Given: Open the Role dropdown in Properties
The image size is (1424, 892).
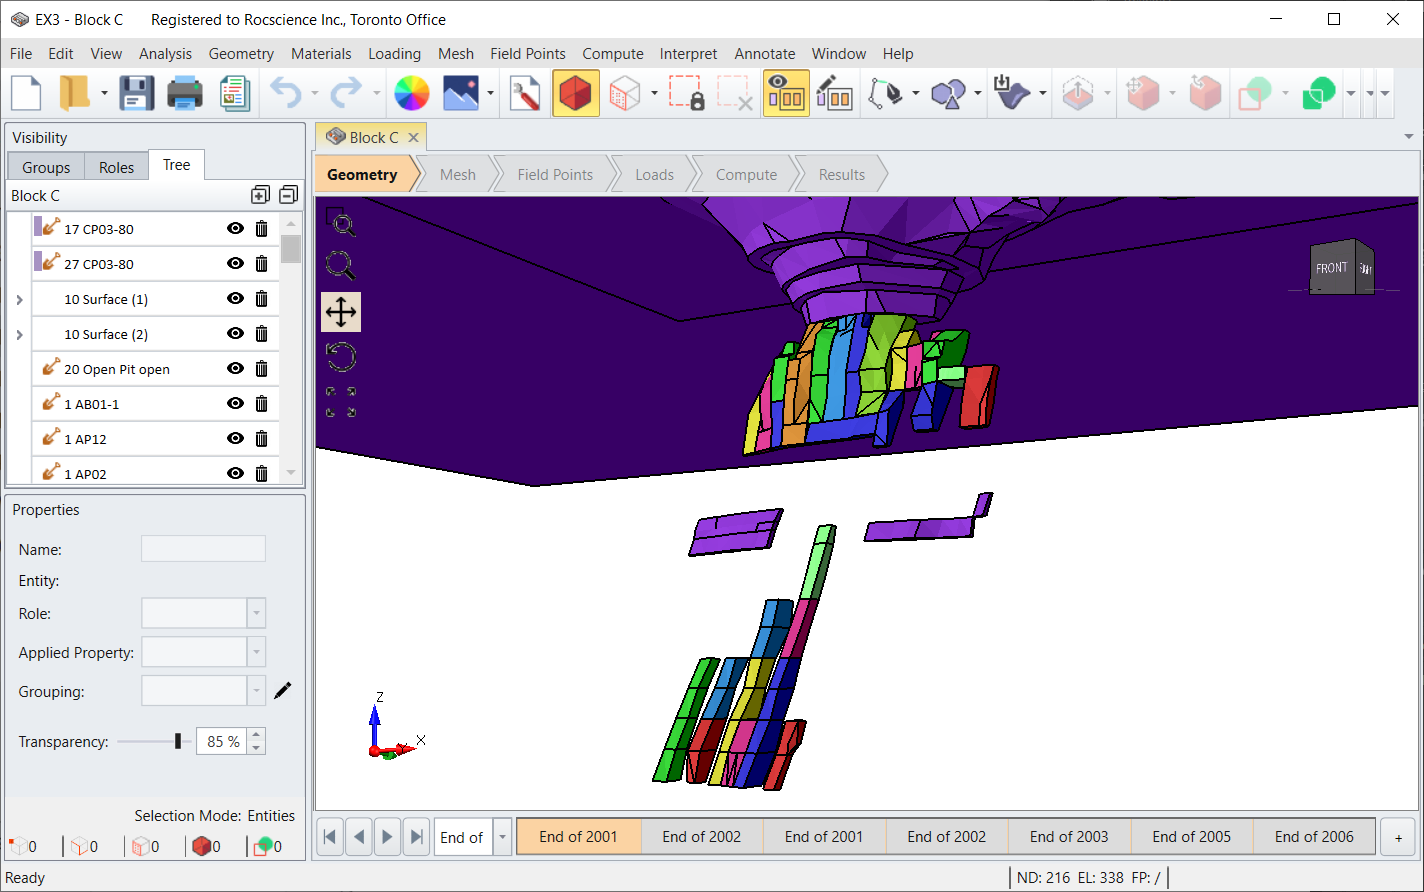Looking at the screenshot, I should (x=257, y=613).
